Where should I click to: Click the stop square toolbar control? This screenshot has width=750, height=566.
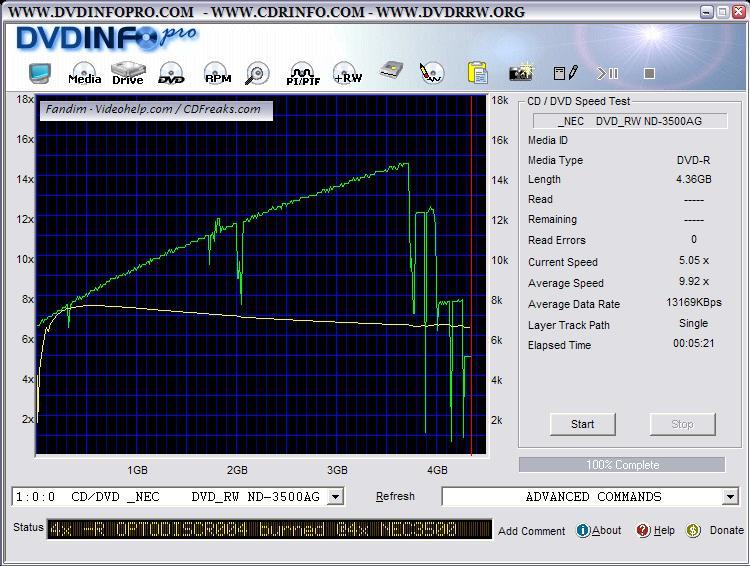(x=649, y=73)
